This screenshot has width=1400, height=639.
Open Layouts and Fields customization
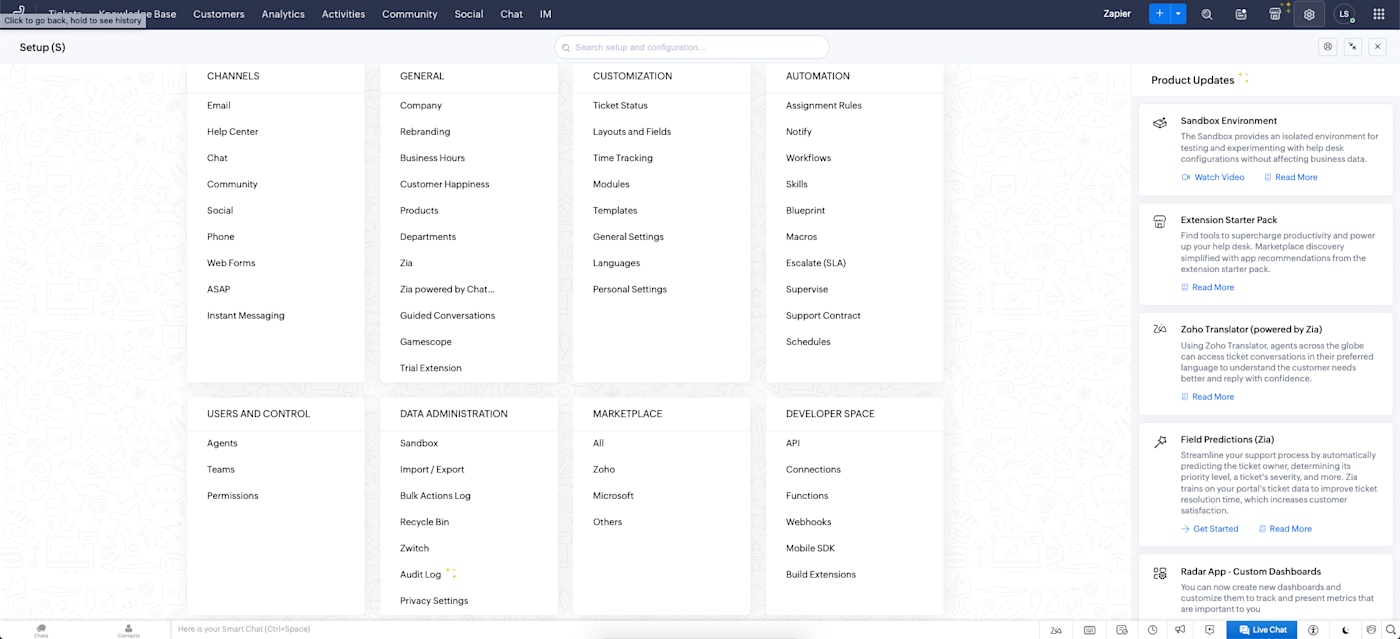pyautogui.click(x=632, y=131)
